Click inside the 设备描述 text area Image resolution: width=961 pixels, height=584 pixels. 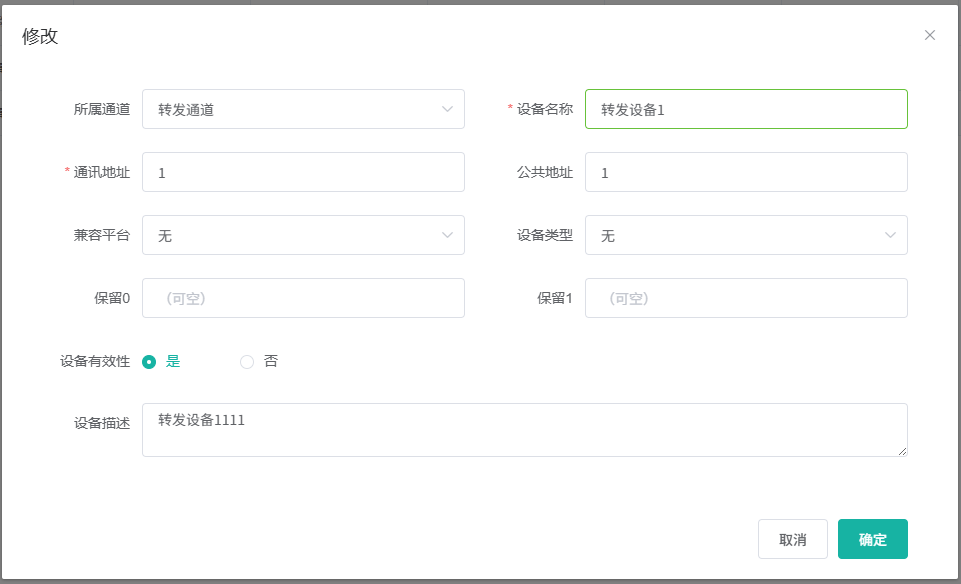coord(524,430)
